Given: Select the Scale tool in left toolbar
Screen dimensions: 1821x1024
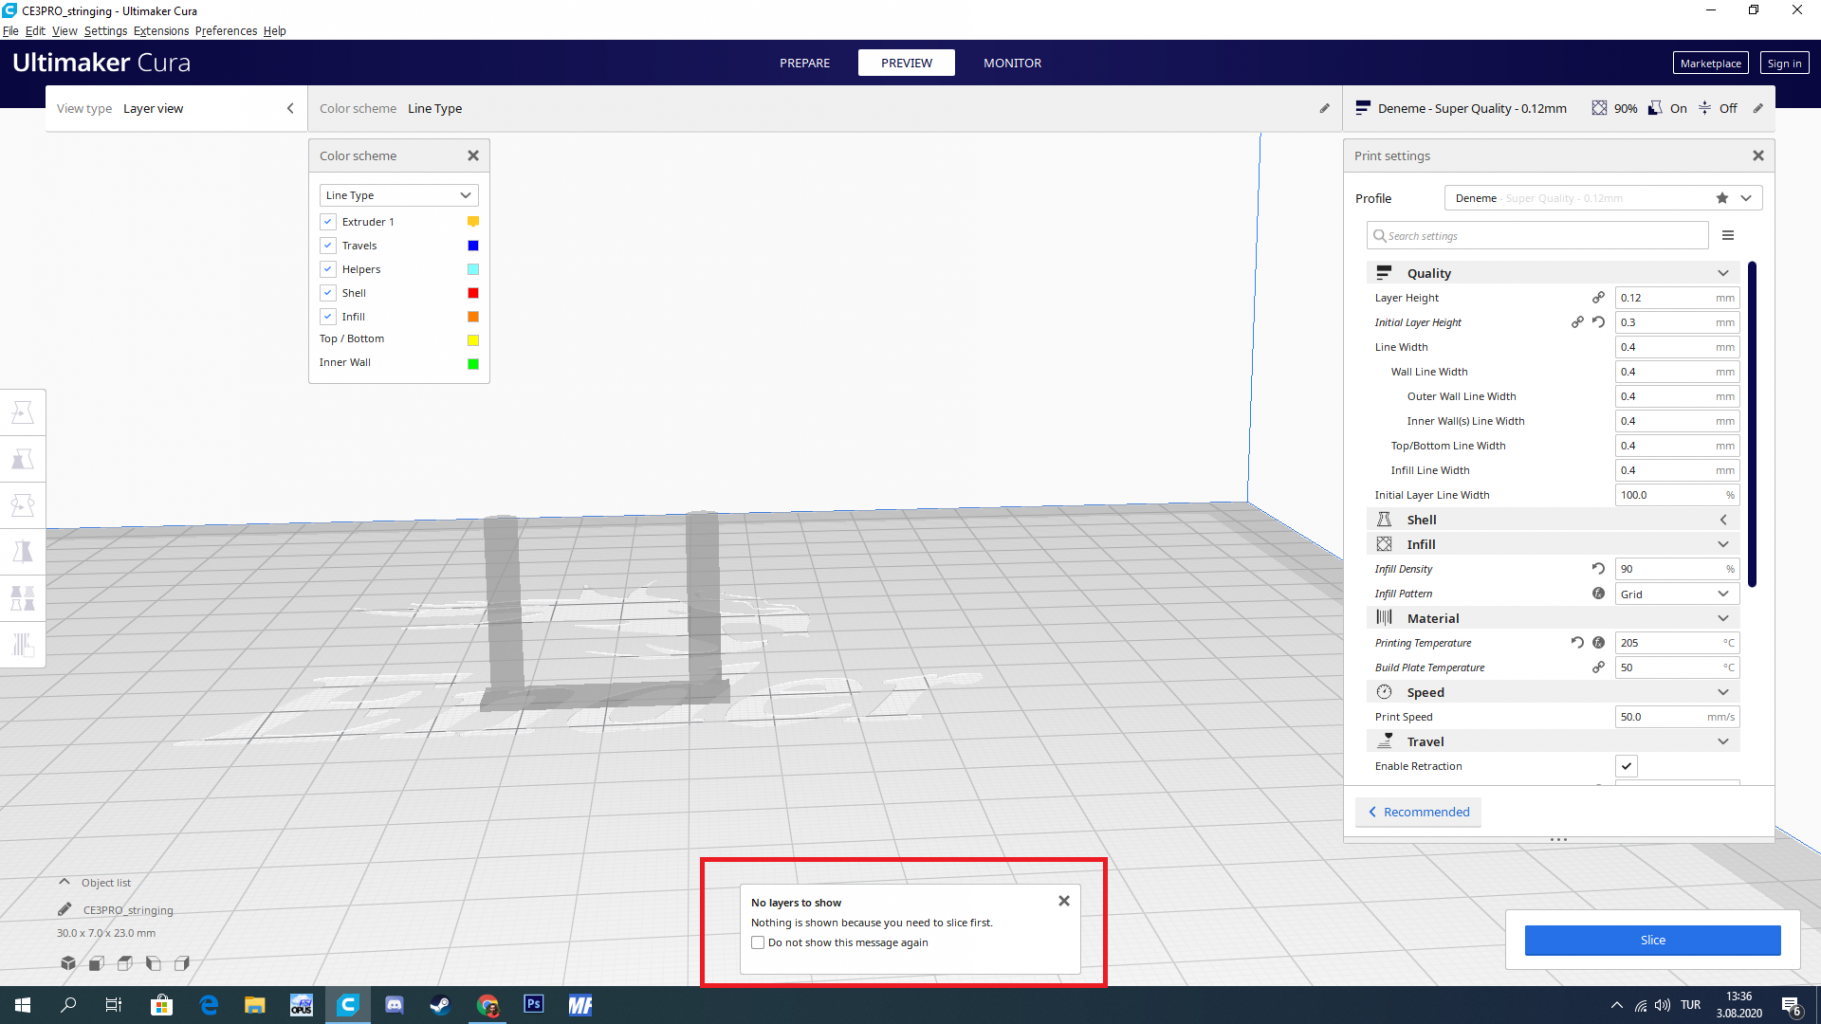Looking at the screenshot, I should tap(22, 459).
